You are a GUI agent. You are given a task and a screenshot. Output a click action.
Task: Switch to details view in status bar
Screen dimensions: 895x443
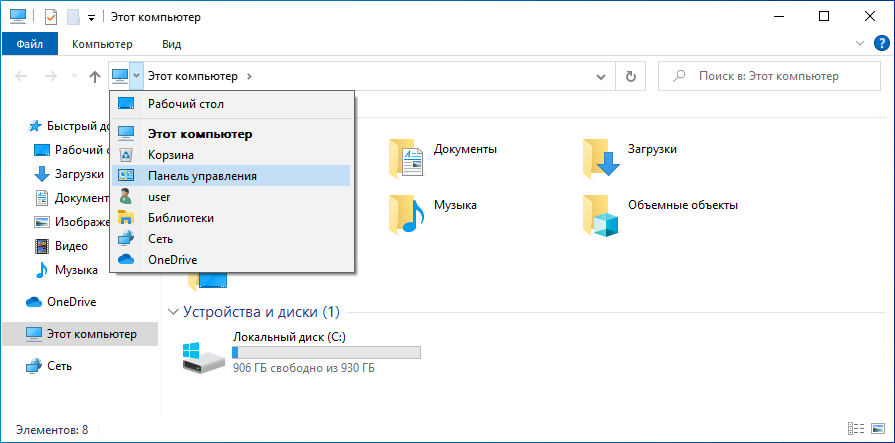tap(858, 430)
